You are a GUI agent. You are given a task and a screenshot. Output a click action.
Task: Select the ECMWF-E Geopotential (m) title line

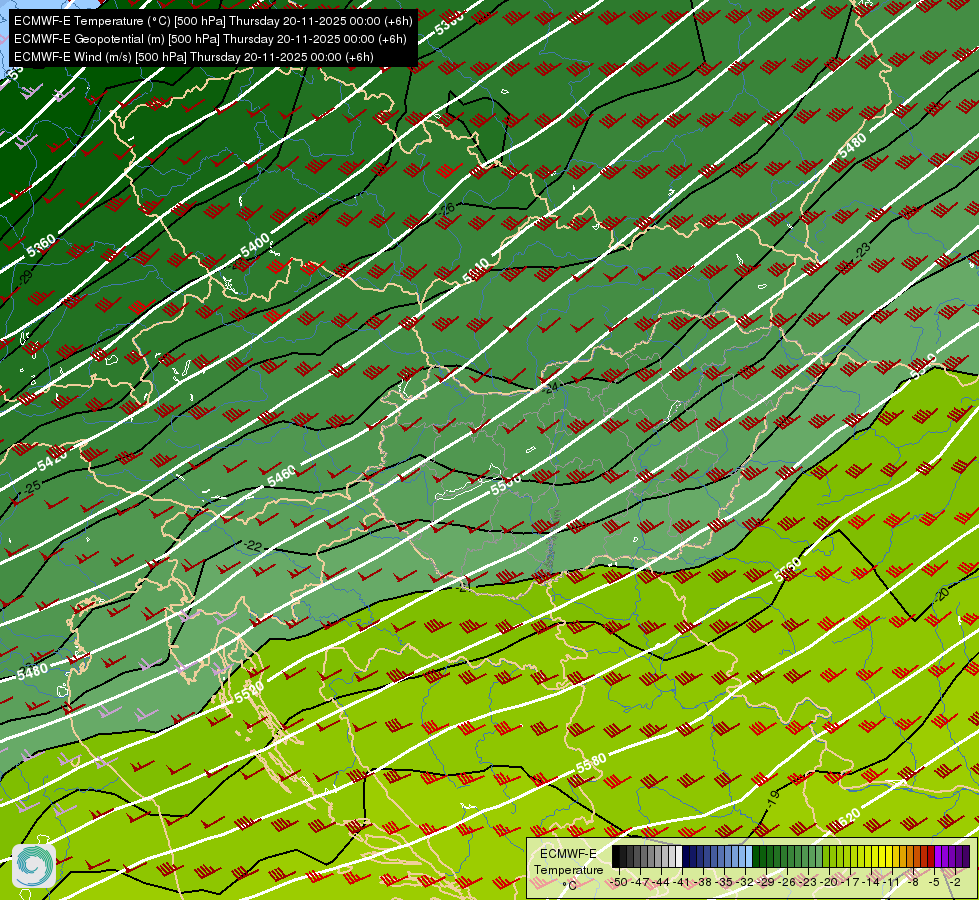click(210, 39)
